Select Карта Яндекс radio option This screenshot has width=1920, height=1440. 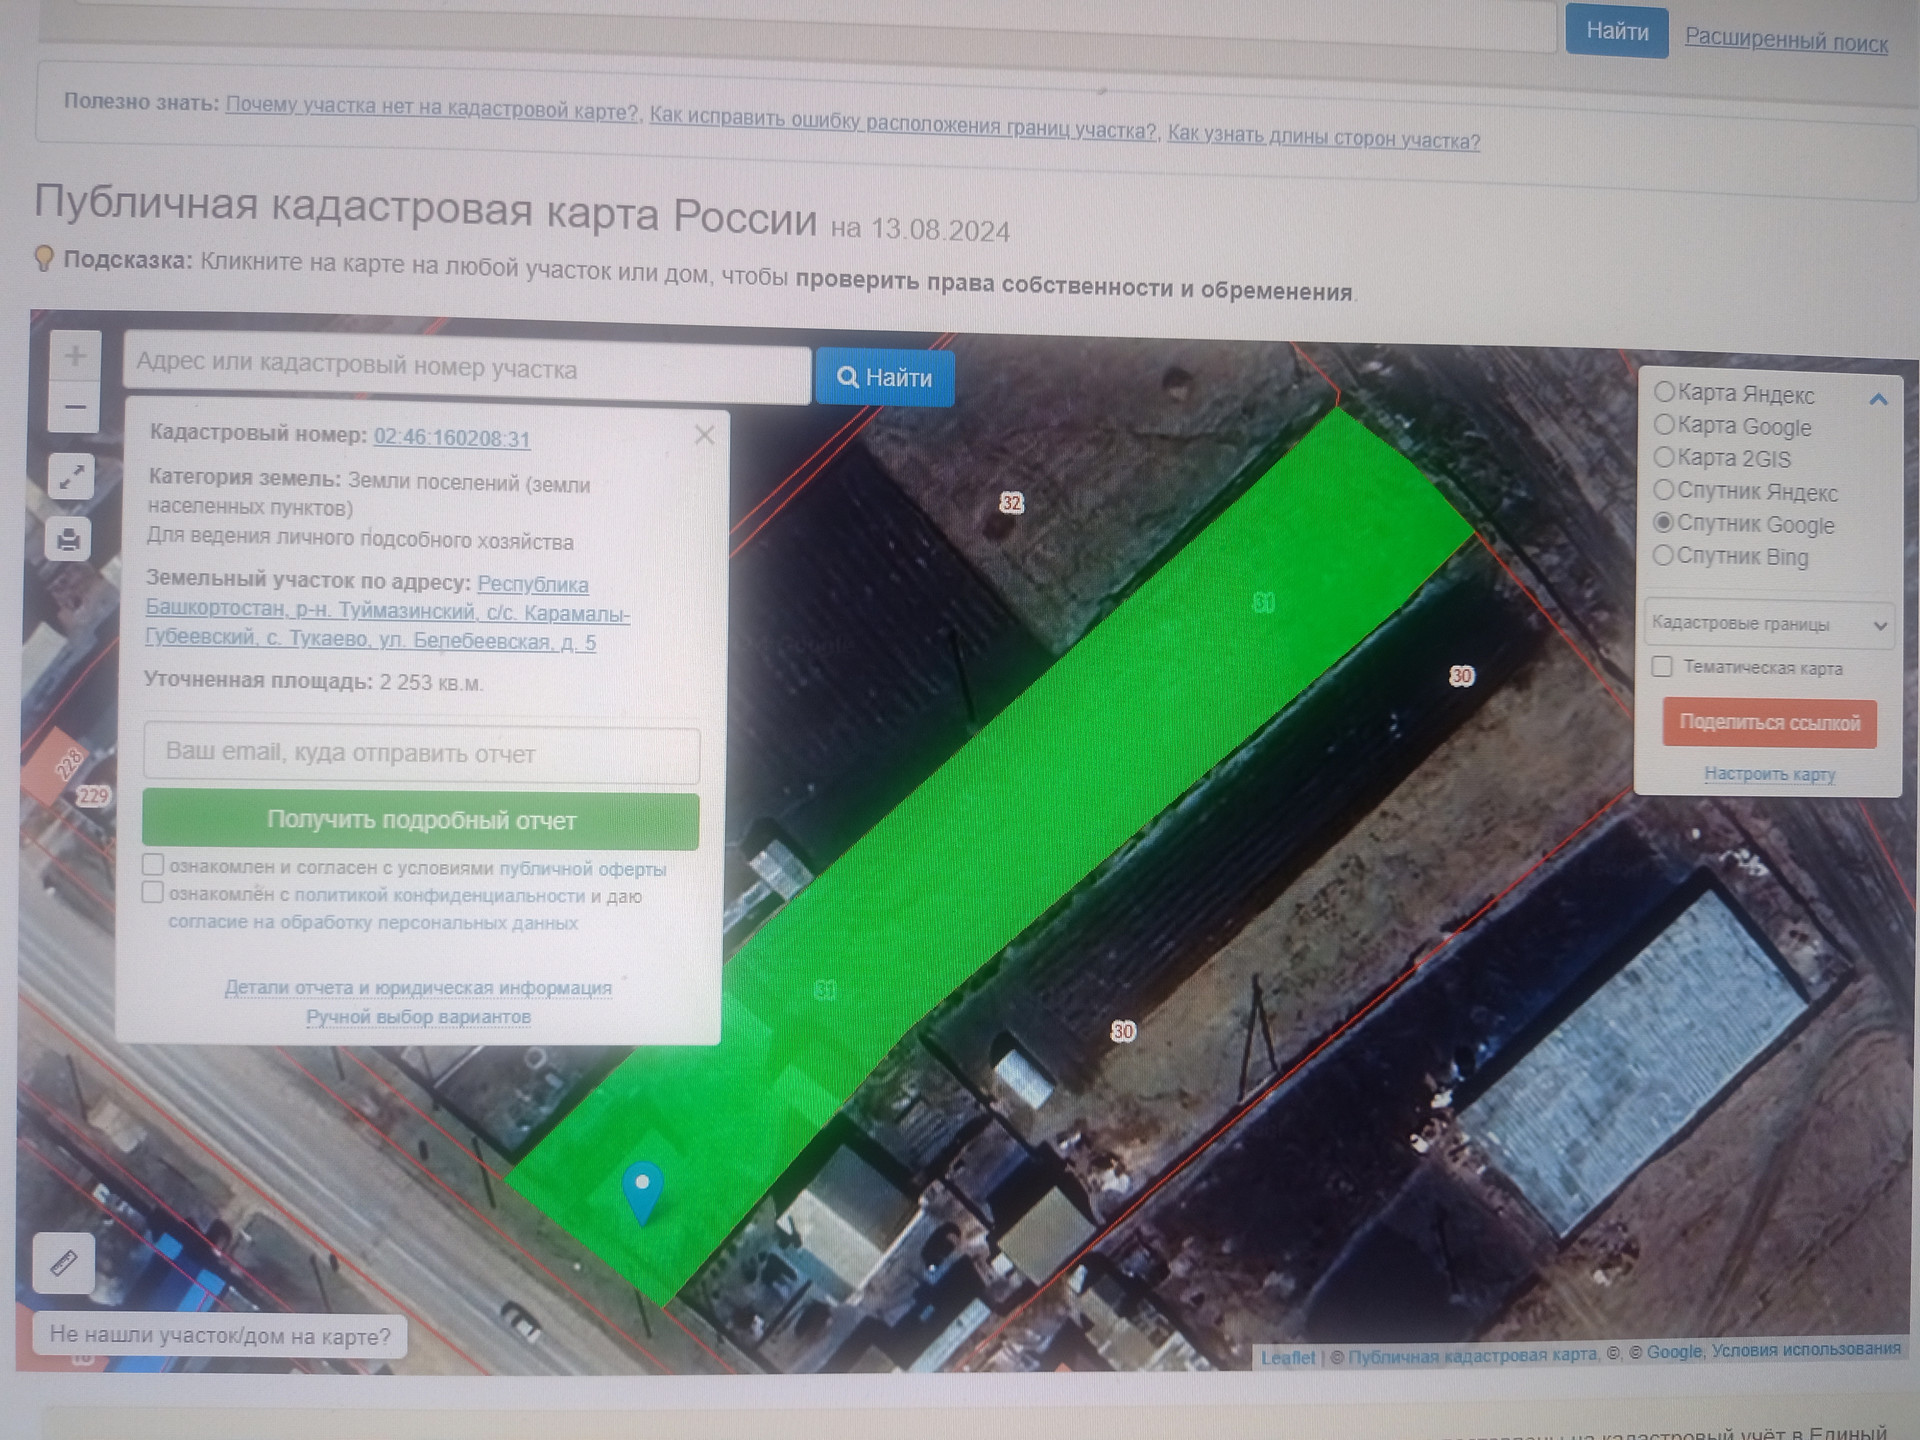click(1664, 392)
